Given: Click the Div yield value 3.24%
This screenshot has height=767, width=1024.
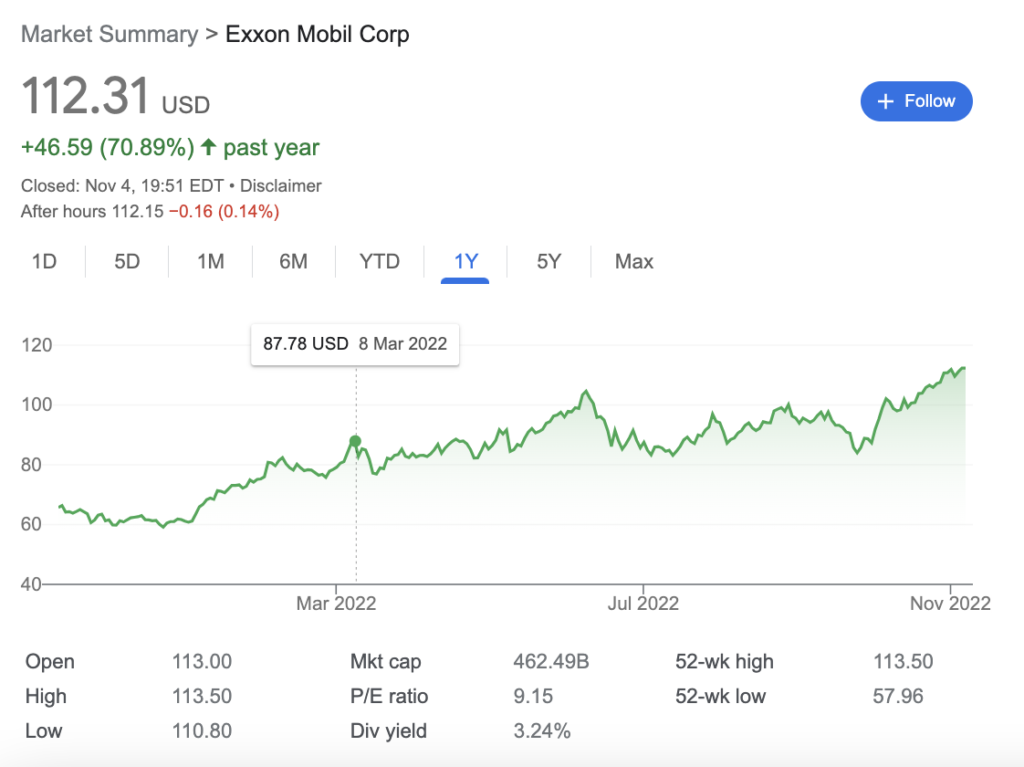Looking at the screenshot, I should (542, 731).
